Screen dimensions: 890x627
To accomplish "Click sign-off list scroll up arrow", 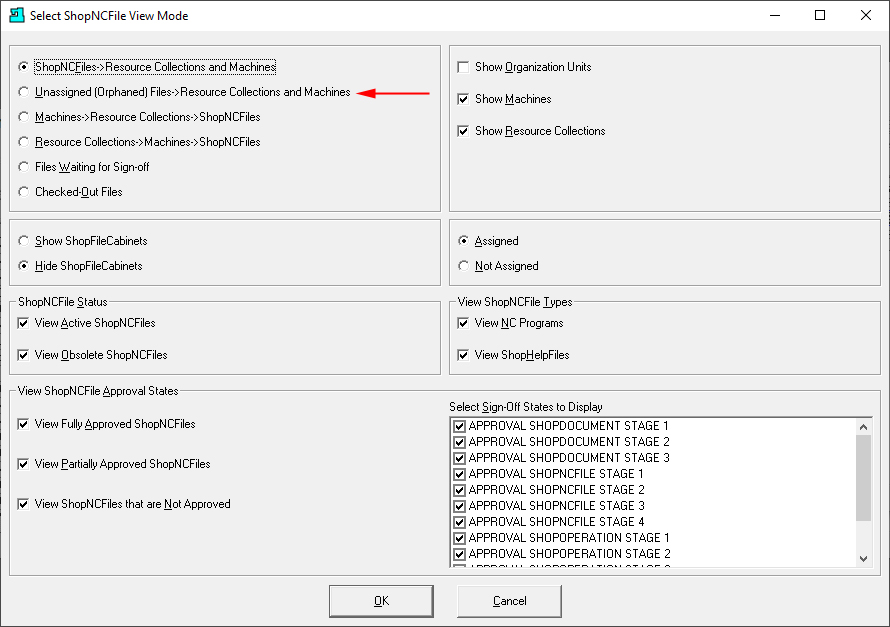I will (x=863, y=427).
